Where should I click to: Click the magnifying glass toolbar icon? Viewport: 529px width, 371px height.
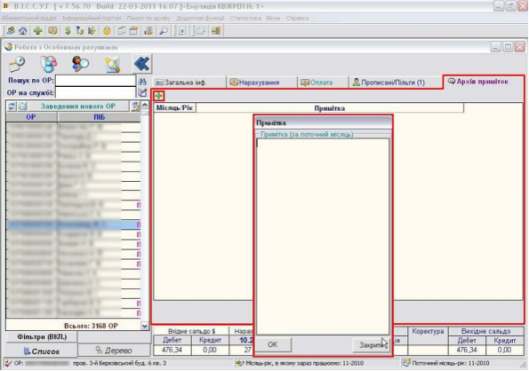(164, 31)
